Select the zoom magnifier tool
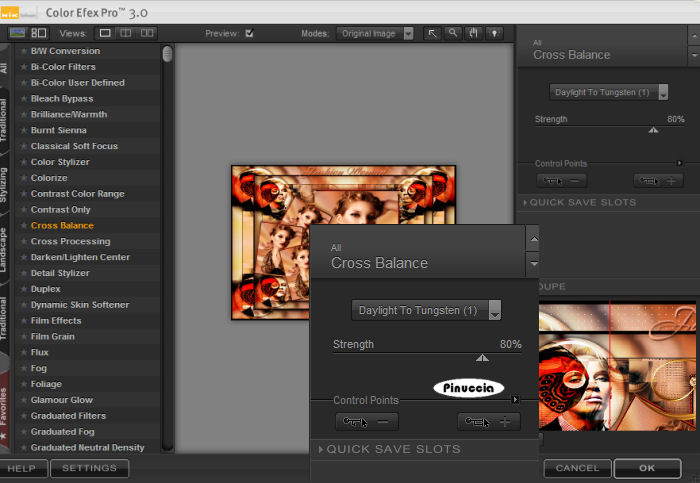 [453, 33]
